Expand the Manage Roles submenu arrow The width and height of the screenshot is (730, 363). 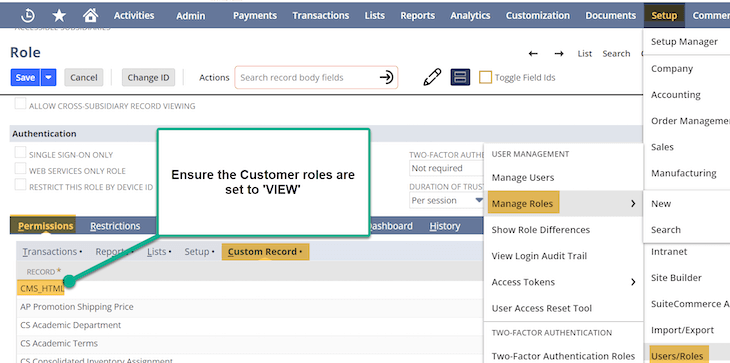point(633,203)
